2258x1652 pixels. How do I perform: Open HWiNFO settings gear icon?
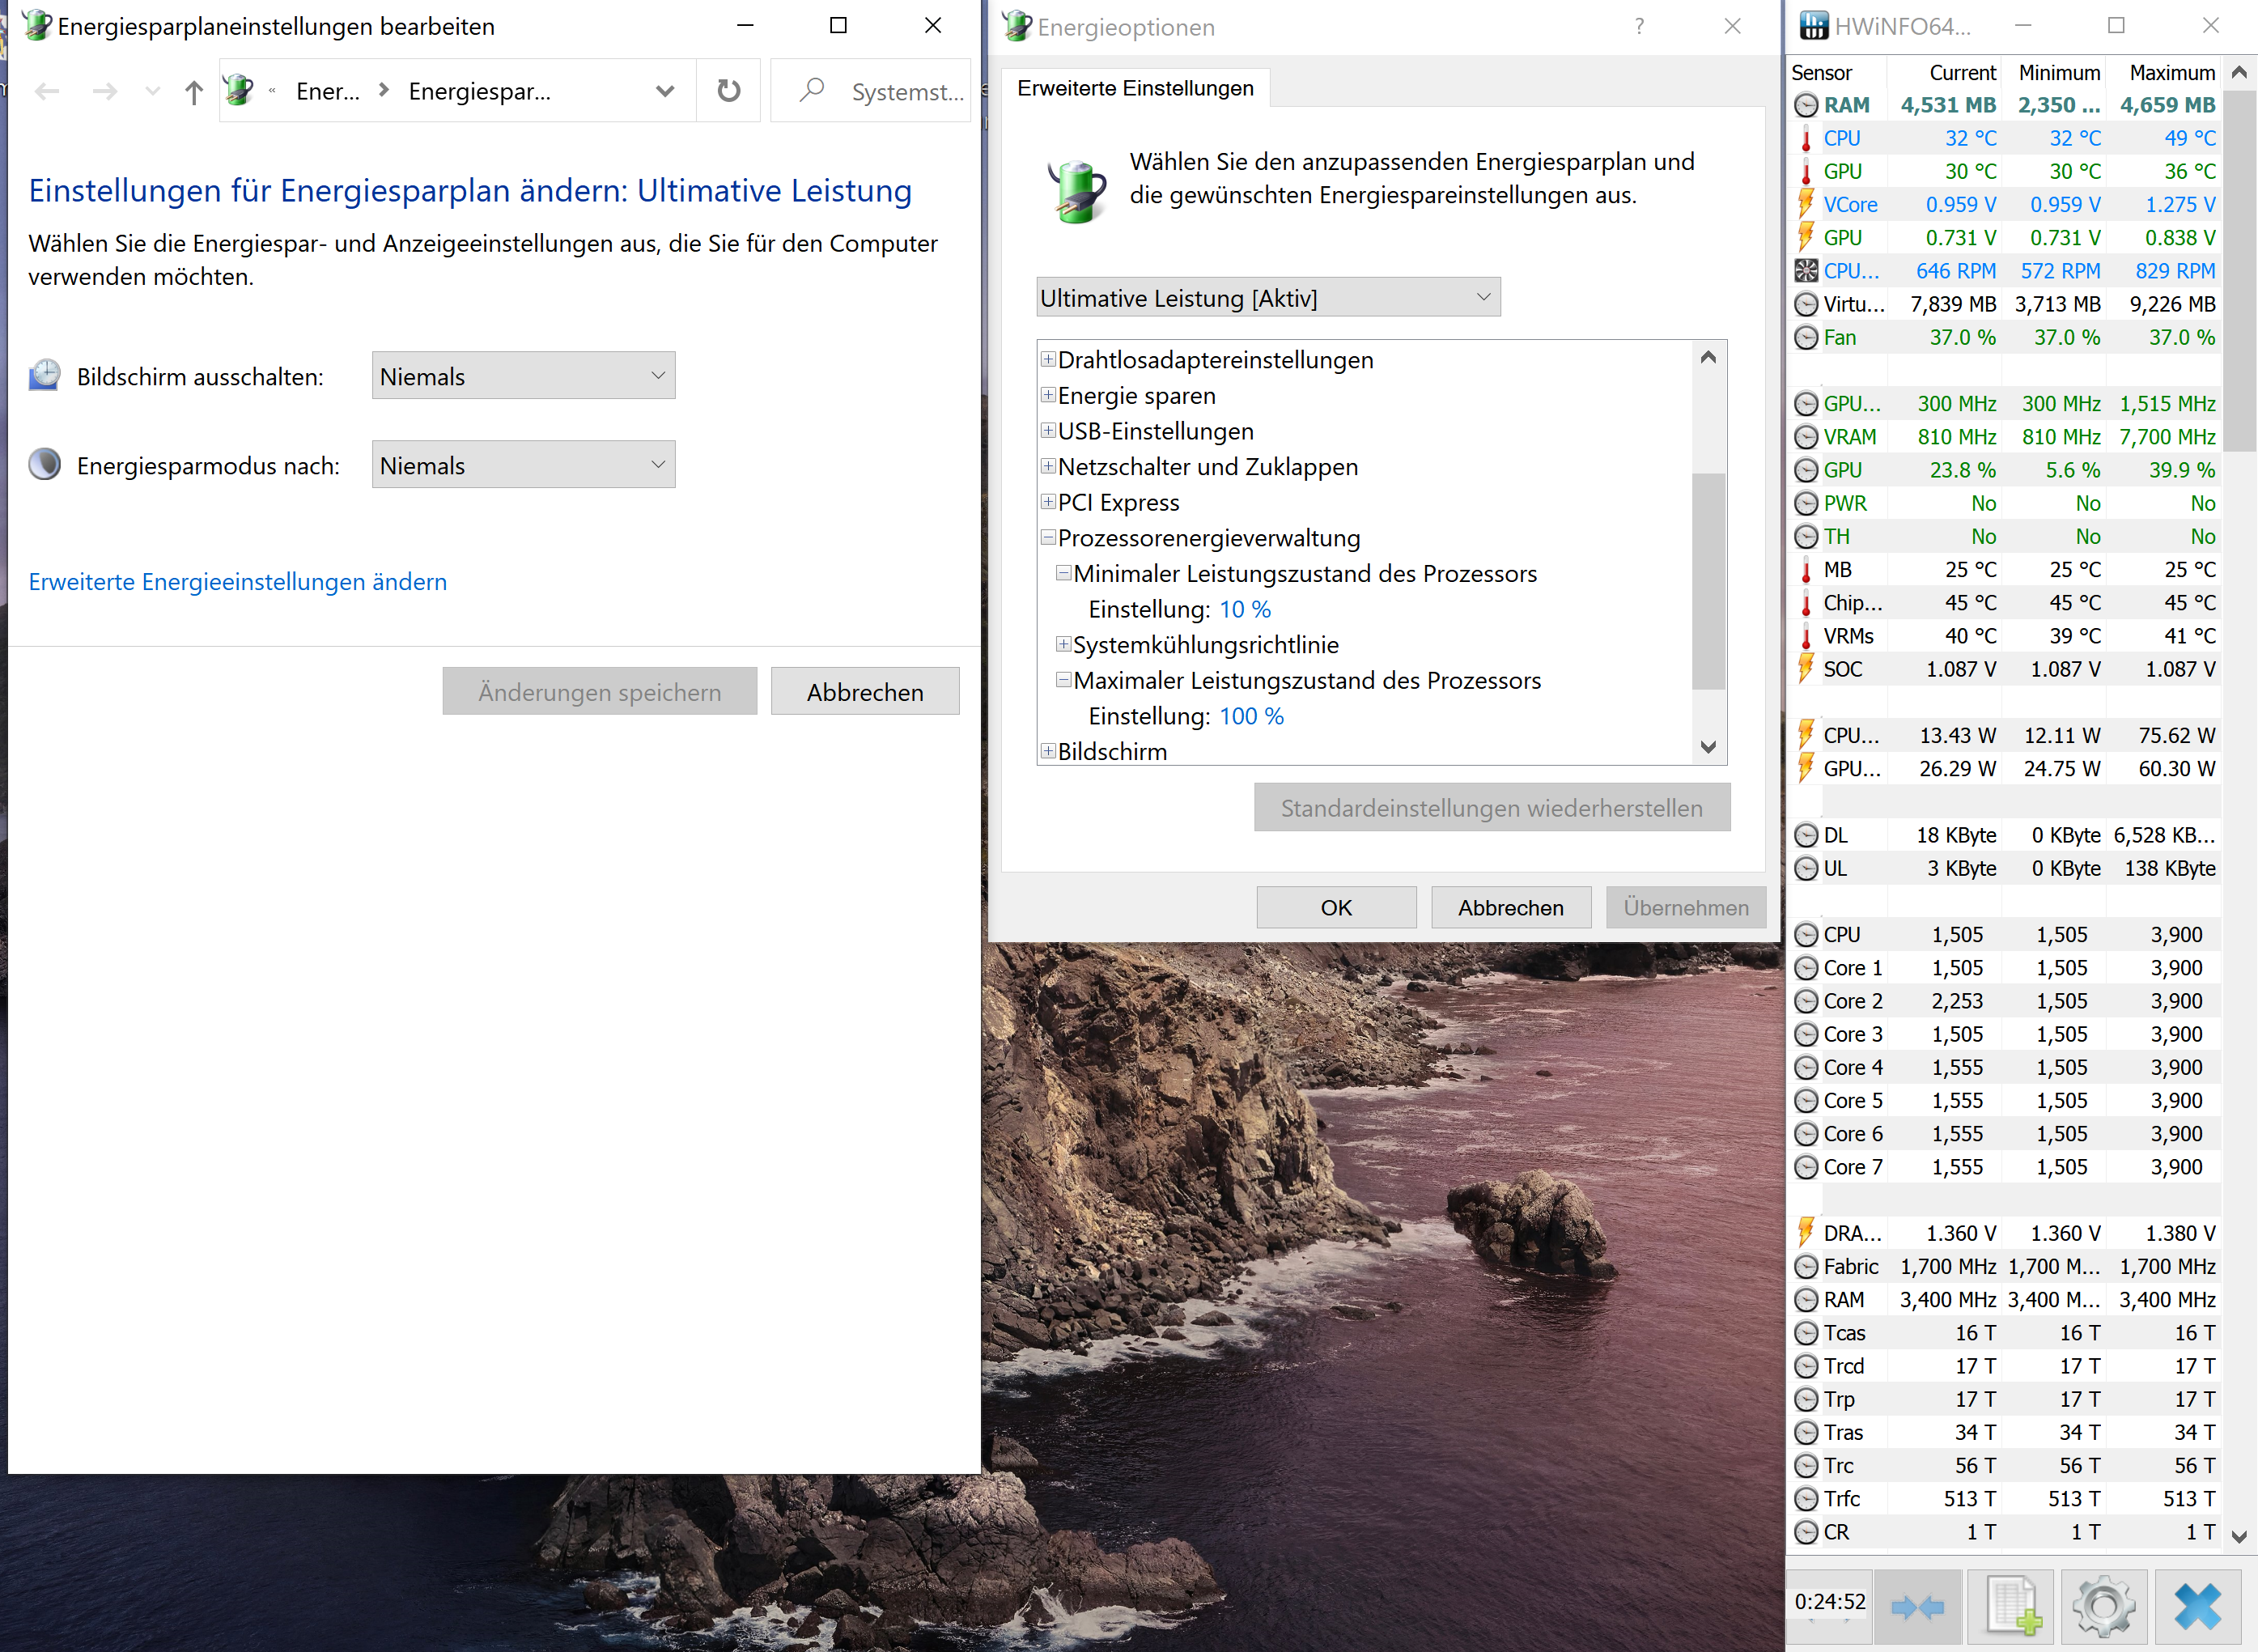pyautogui.click(x=2103, y=1606)
